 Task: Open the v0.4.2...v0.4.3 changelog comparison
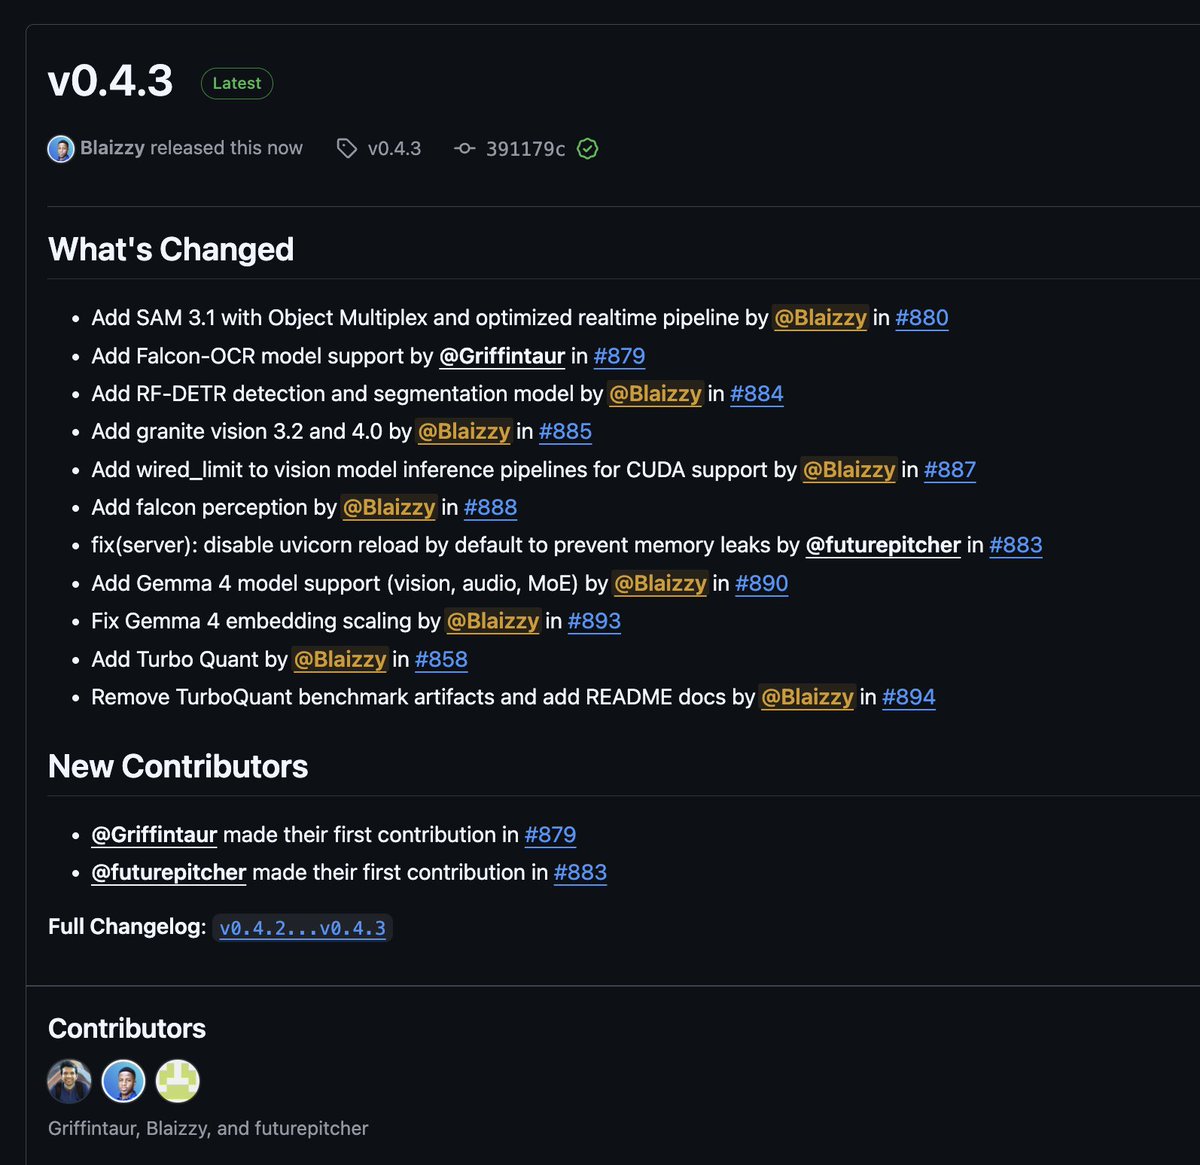point(302,928)
